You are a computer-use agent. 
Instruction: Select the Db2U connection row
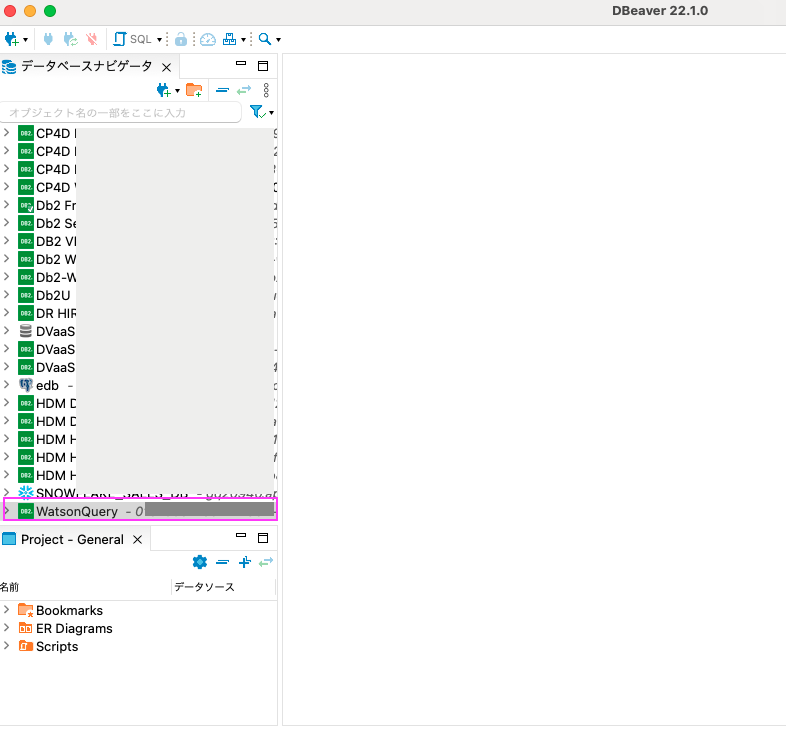139,296
